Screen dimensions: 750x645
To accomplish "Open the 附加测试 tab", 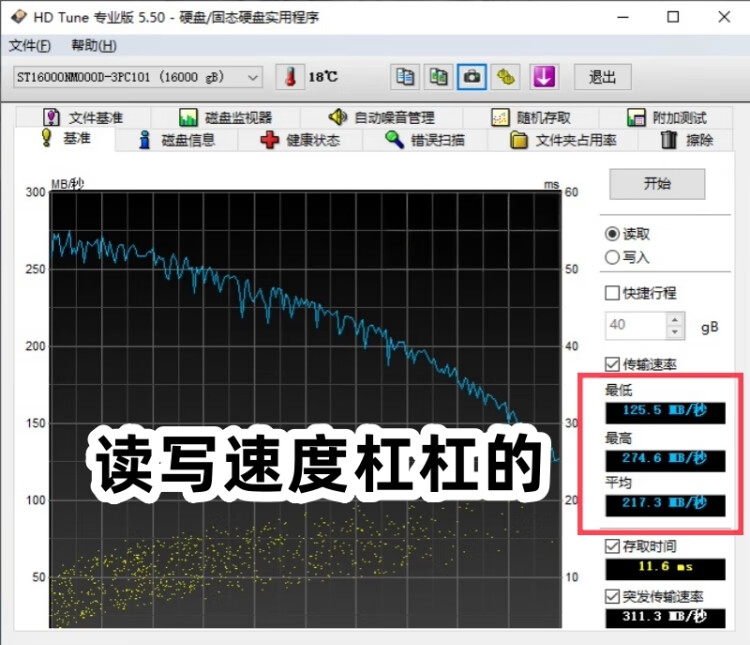I will pos(666,117).
